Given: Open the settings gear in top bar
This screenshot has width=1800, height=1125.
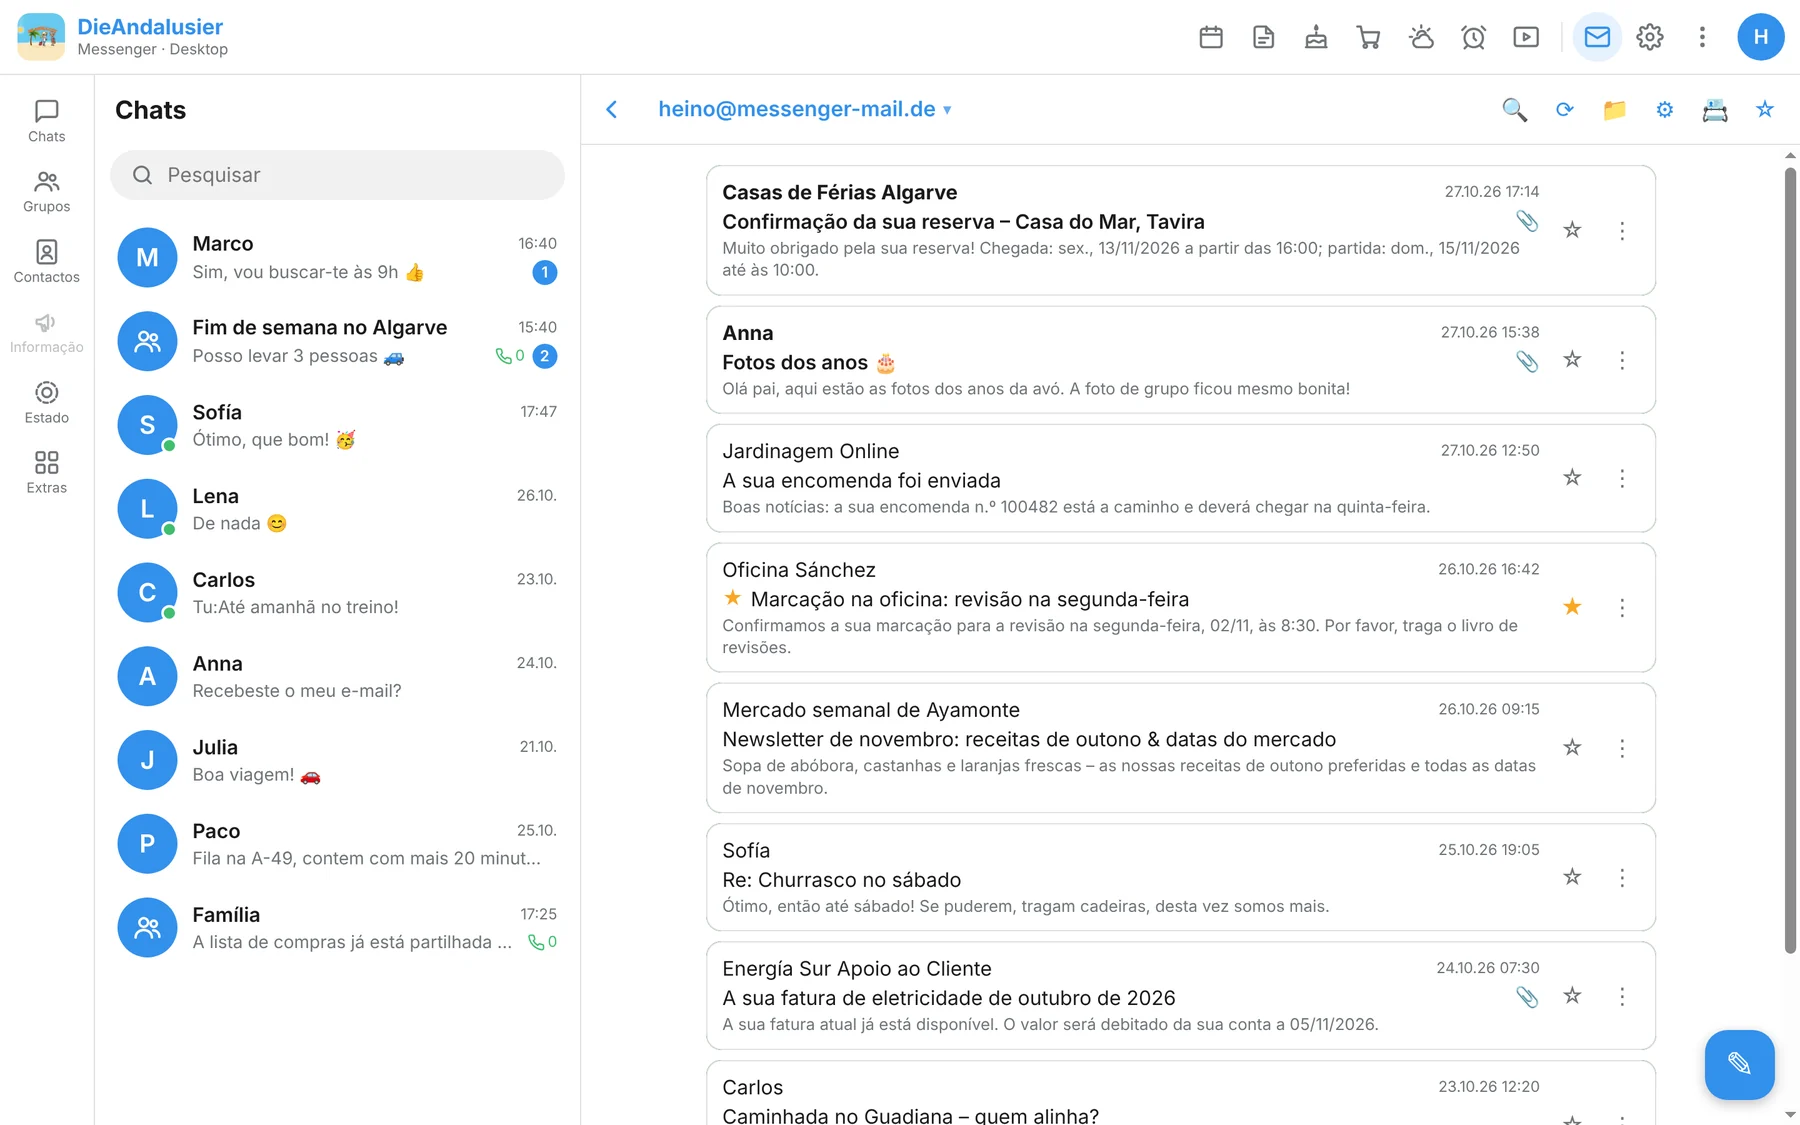Looking at the screenshot, I should coord(1650,37).
